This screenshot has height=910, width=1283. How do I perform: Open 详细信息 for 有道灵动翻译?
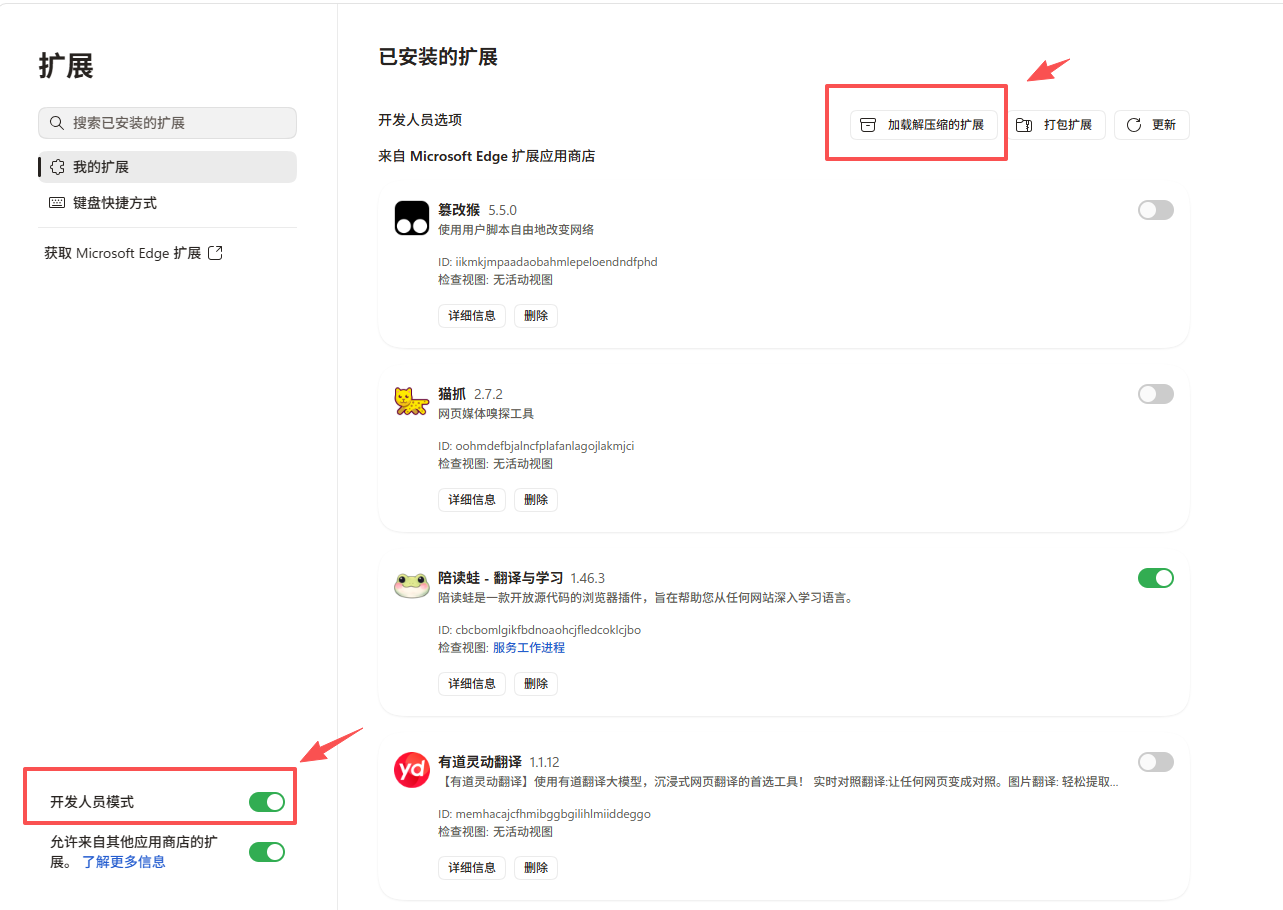click(472, 868)
